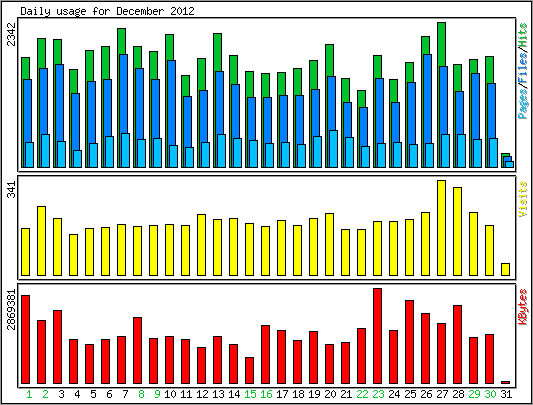
Task: Click day '2' on the x-axis
Action: tap(45, 394)
